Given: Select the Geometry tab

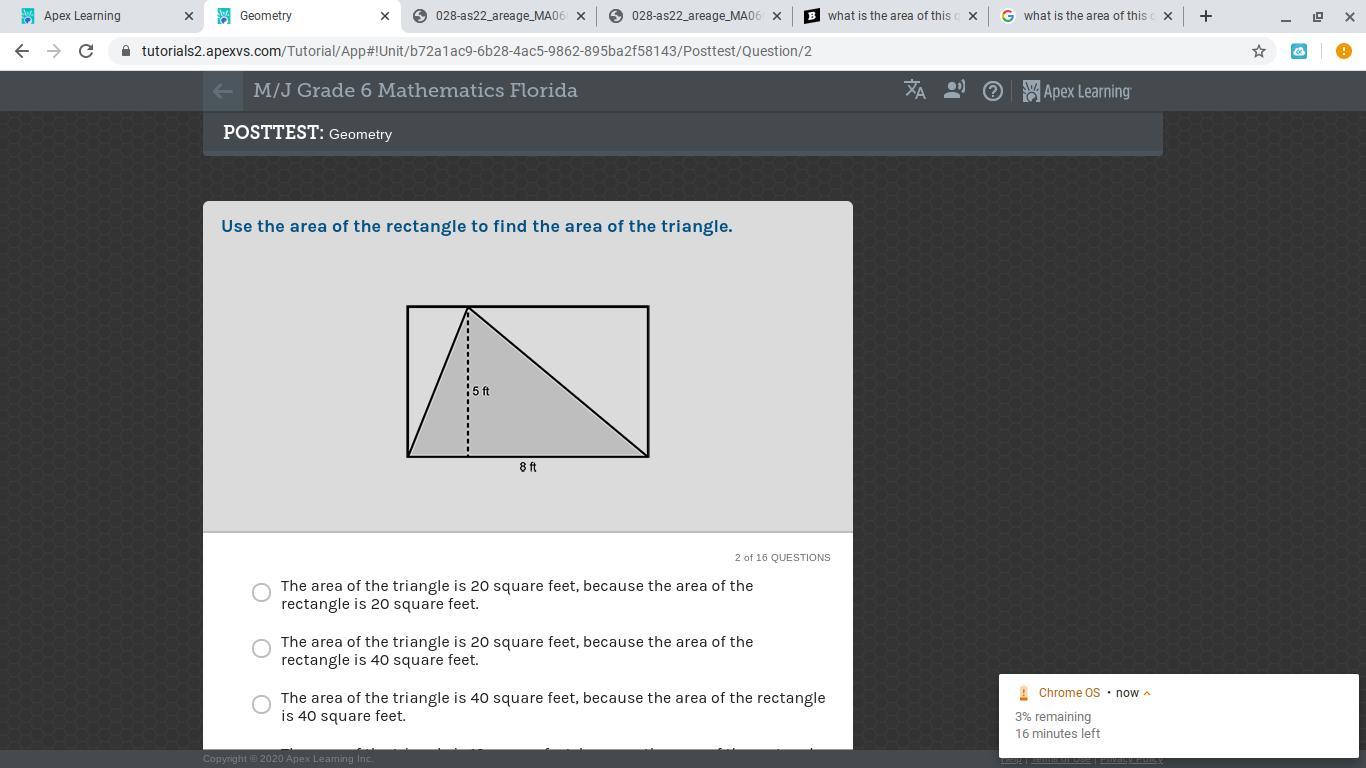Looking at the screenshot, I should pyautogui.click(x=301, y=16).
